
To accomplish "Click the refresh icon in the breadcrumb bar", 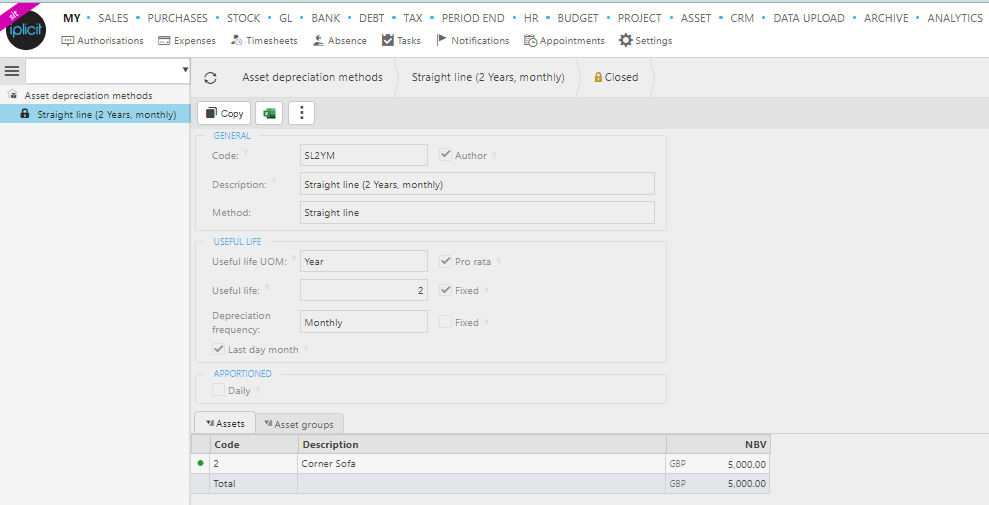I will click(211, 78).
